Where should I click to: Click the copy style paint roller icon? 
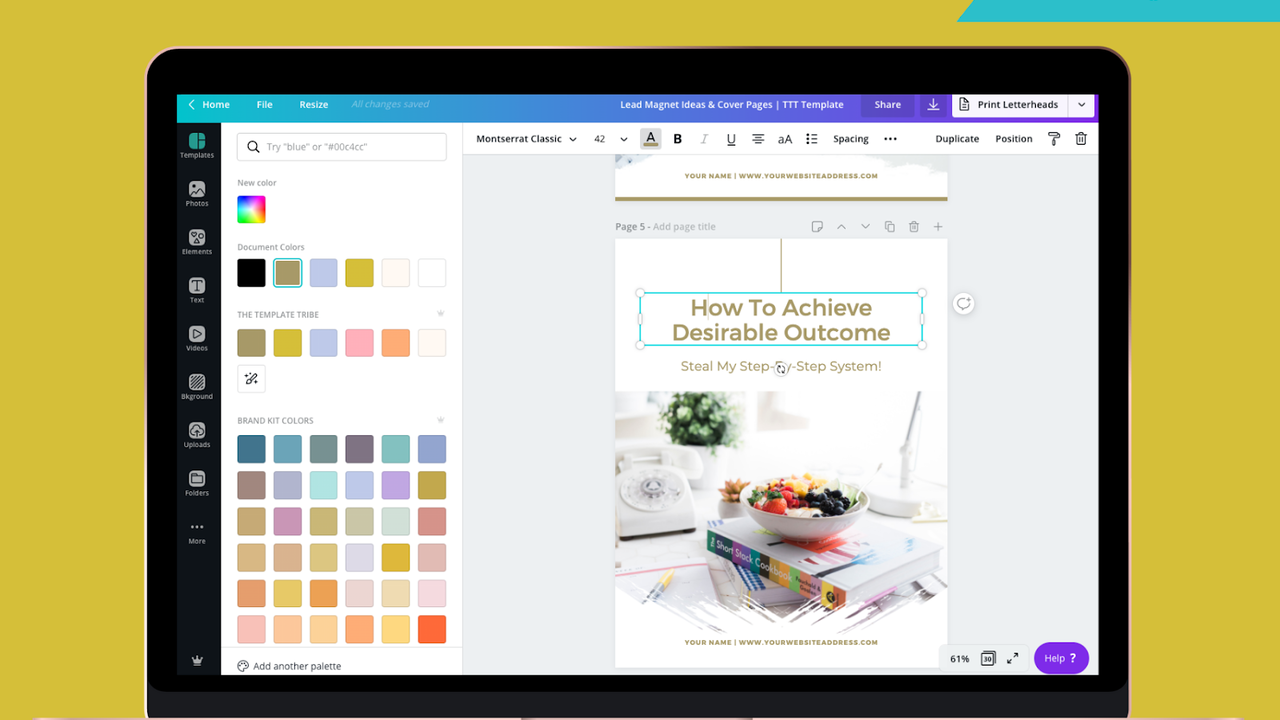click(x=1054, y=139)
